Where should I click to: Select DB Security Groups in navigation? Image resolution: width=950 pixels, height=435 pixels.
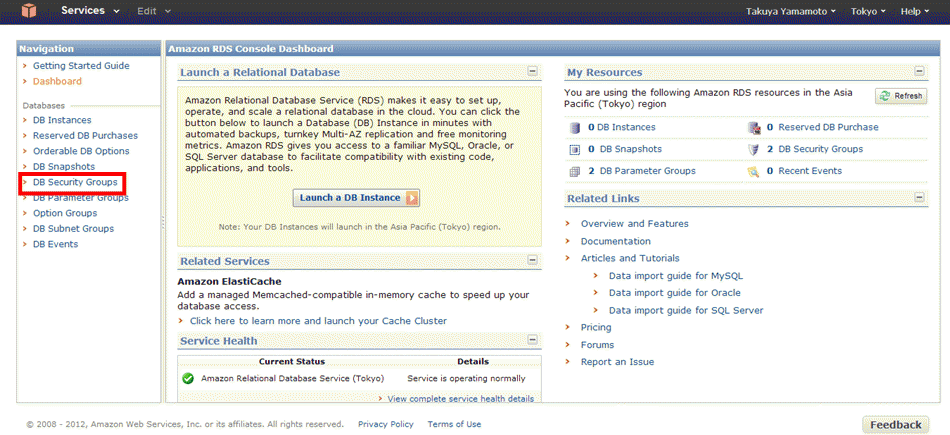(x=75, y=182)
